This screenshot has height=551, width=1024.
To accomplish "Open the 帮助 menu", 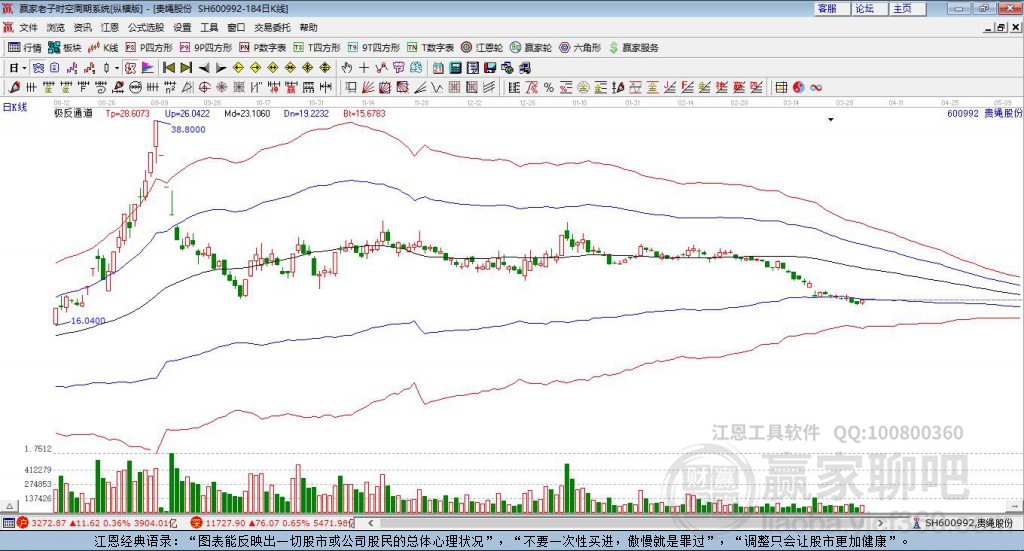I will 308,27.
